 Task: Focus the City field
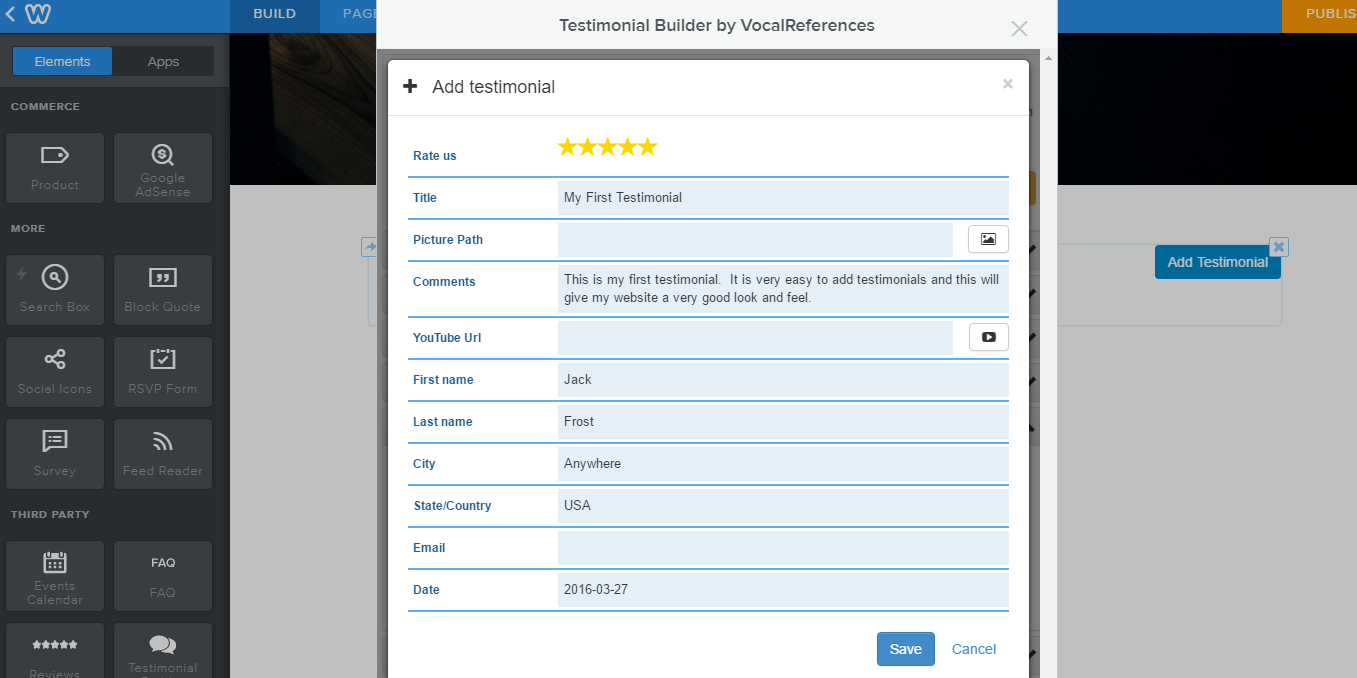coord(783,463)
